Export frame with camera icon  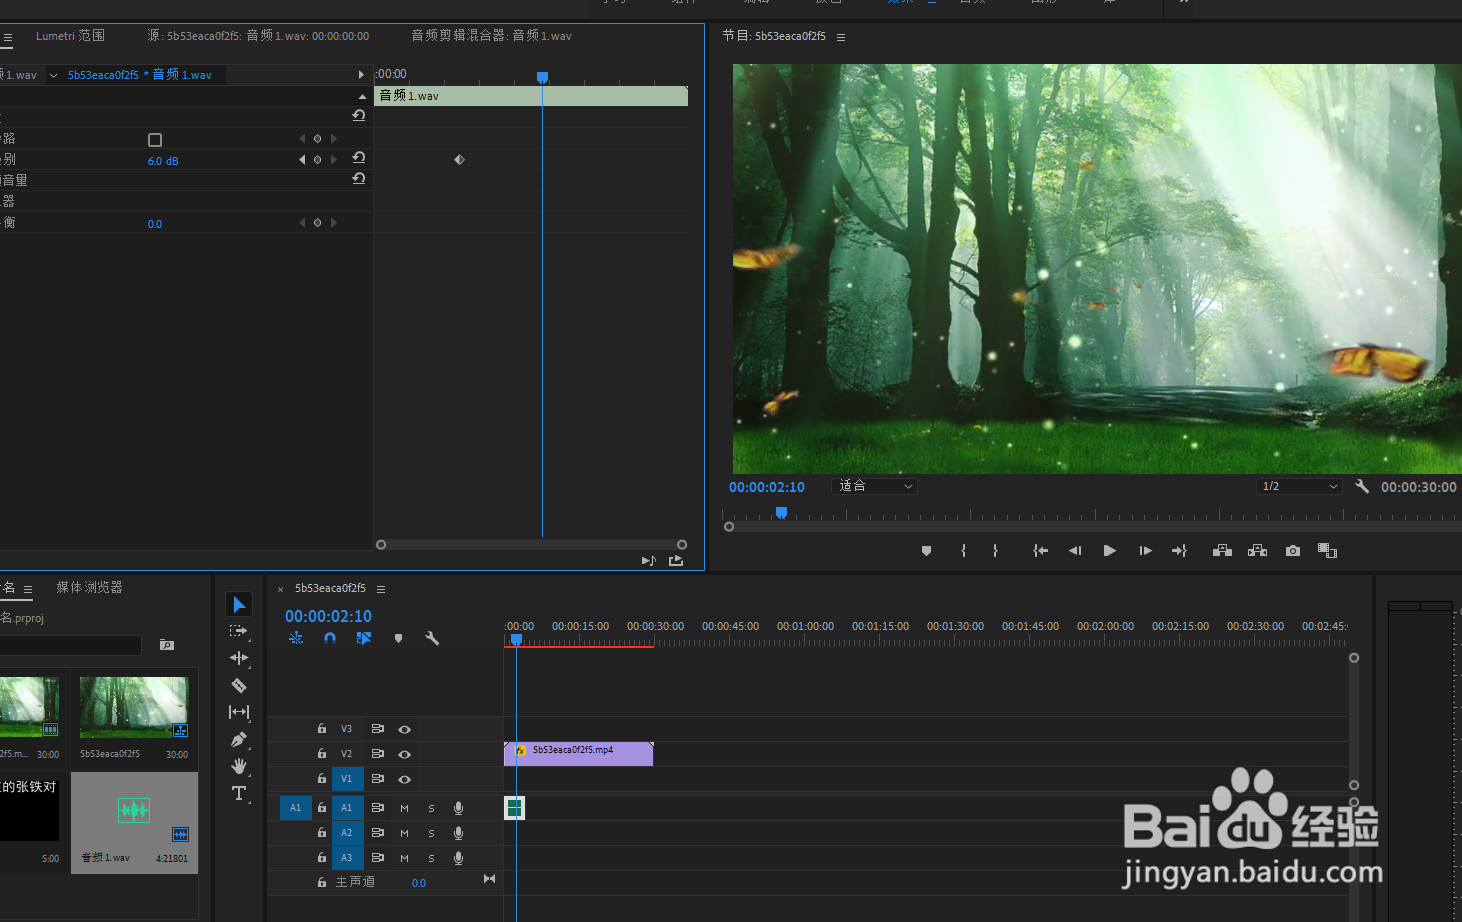coord(1293,551)
